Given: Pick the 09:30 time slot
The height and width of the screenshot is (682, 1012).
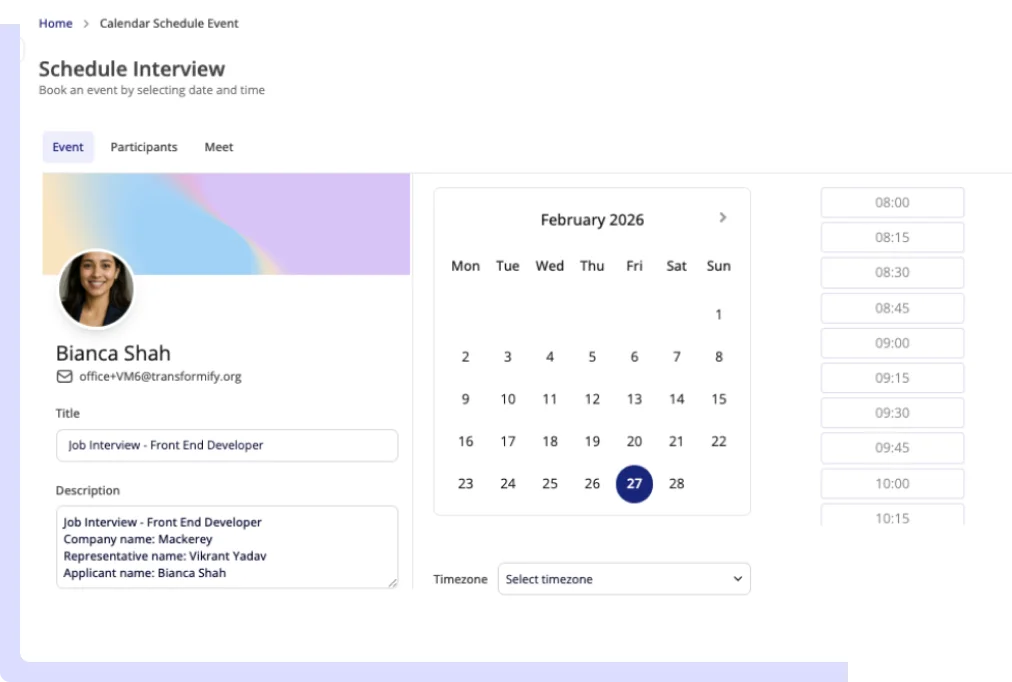Looking at the screenshot, I should point(891,412).
